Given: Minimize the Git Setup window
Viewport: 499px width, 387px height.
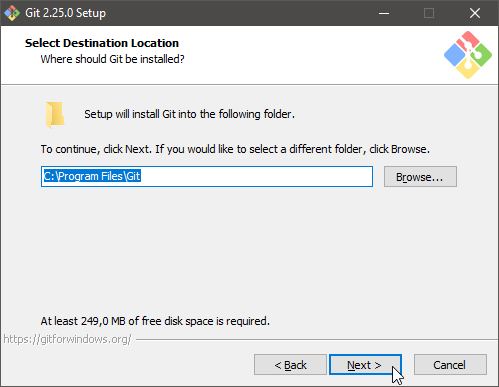Looking at the screenshot, I should 384,13.
